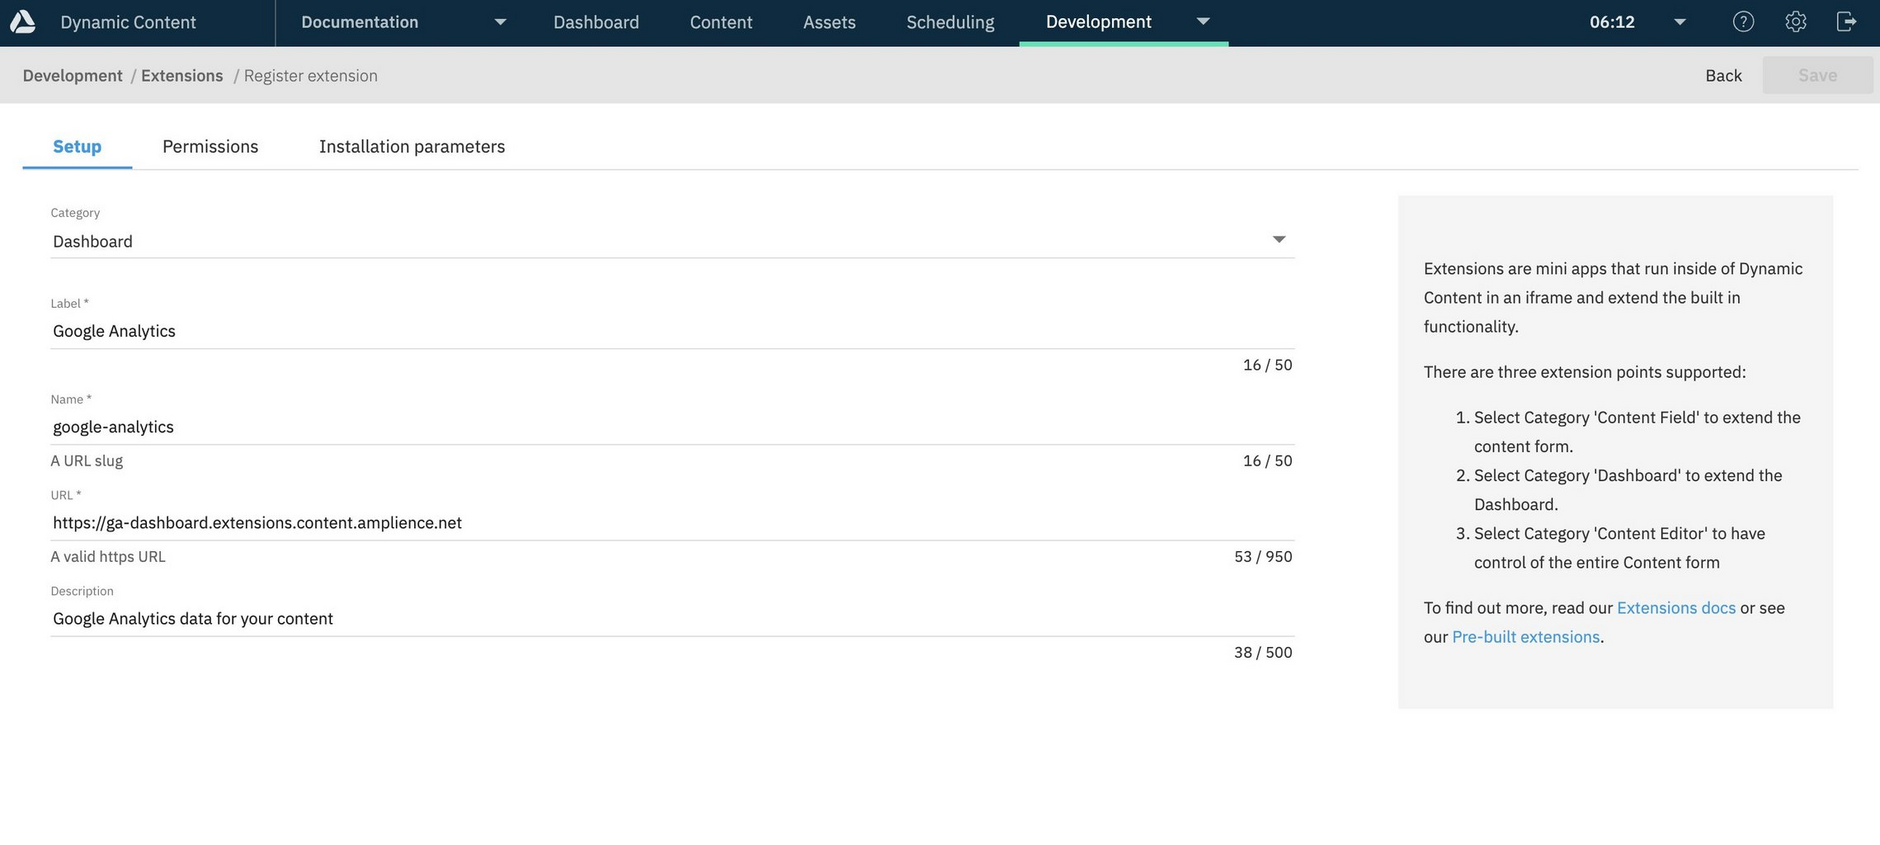Follow the Extensions breadcrumb link
1880x845 pixels.
click(x=182, y=75)
